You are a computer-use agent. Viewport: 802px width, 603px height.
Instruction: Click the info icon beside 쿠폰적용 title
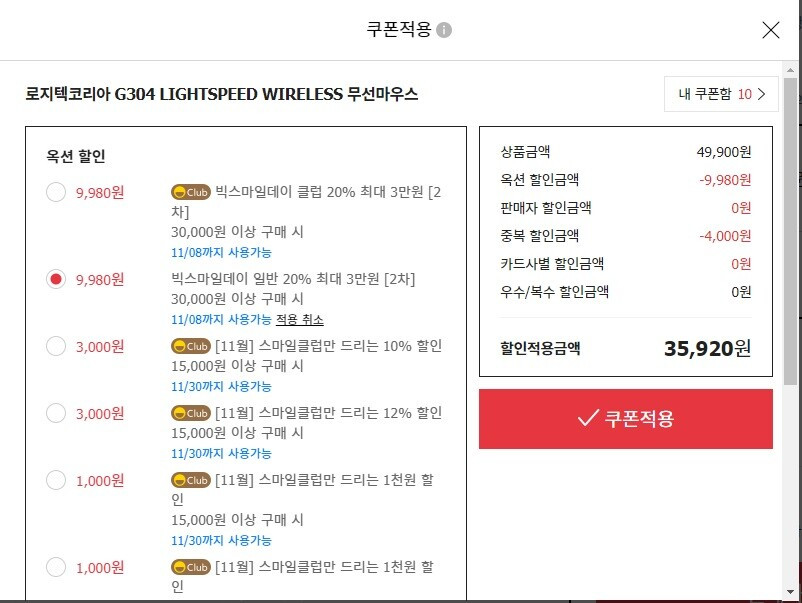444,30
